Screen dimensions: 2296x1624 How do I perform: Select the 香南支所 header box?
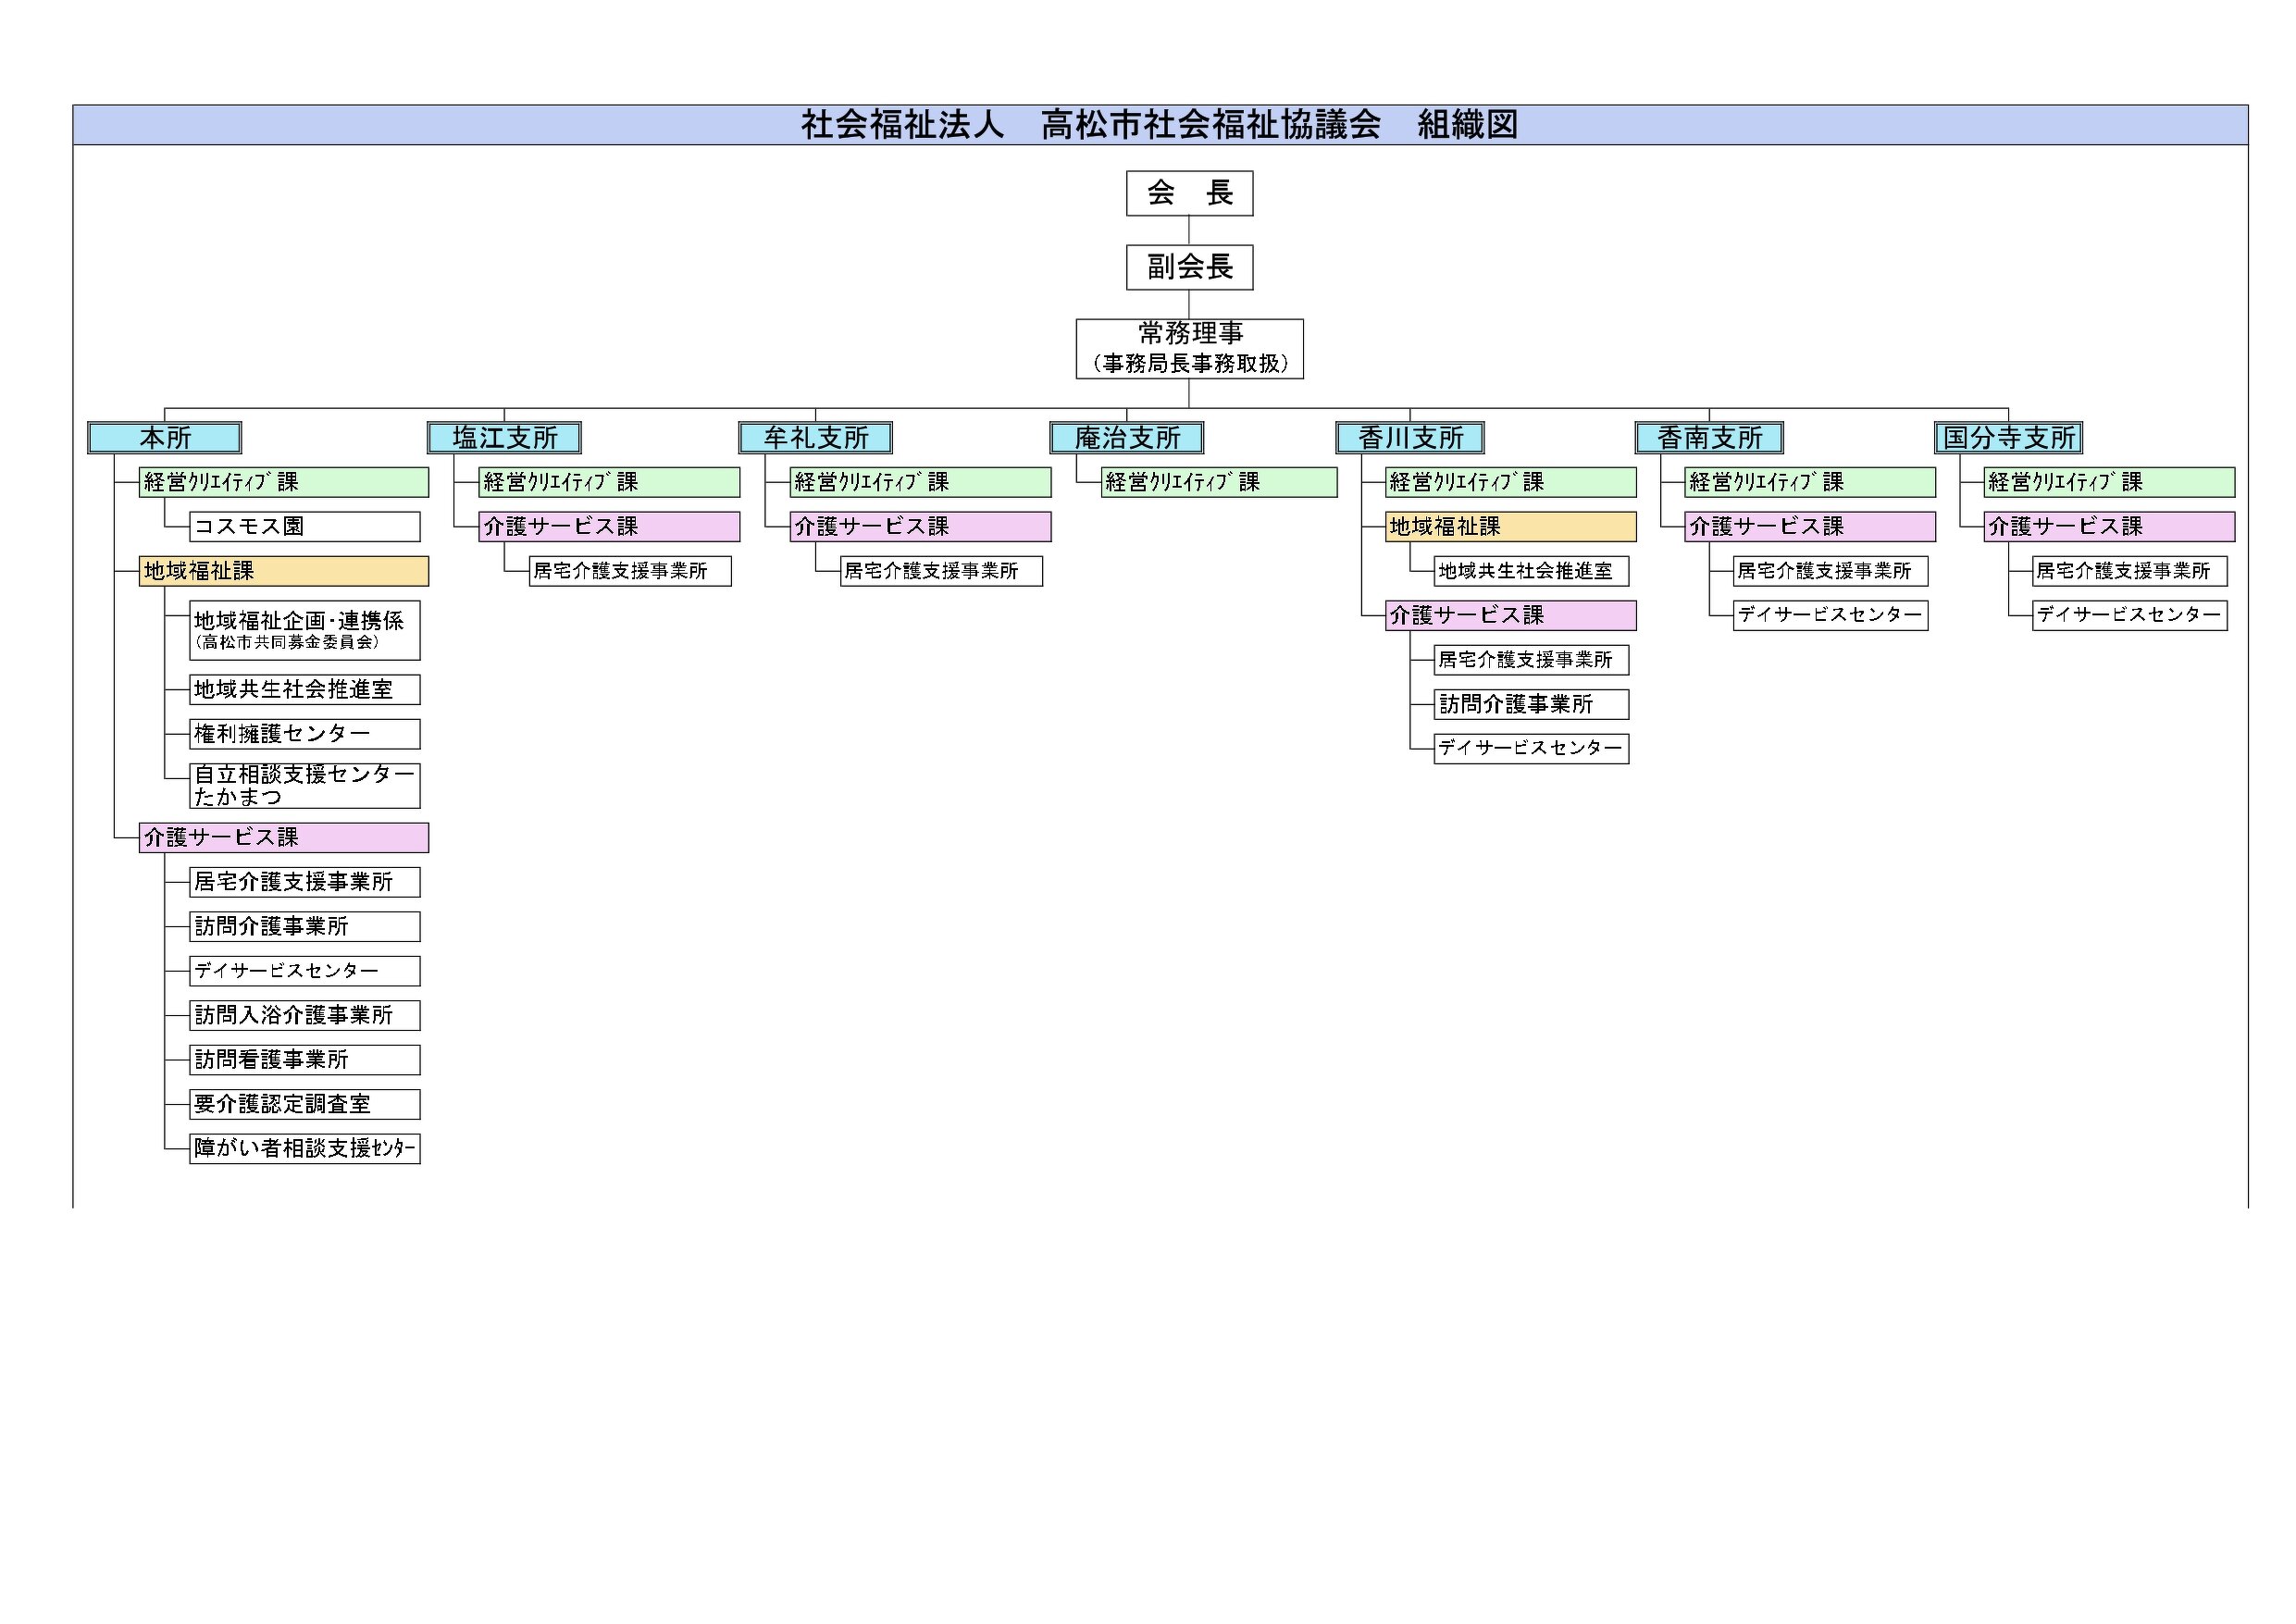[x=1709, y=438]
